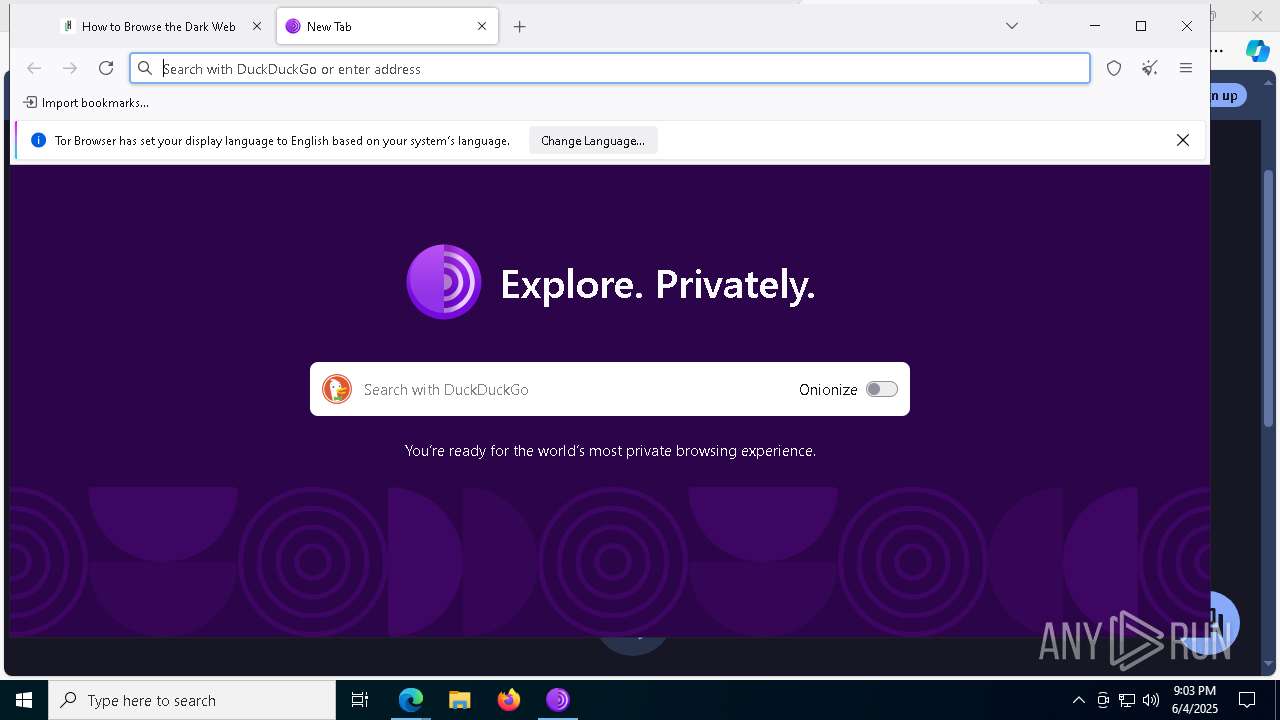Select the New Tab tab
This screenshot has width=1280, height=720.
click(x=387, y=27)
